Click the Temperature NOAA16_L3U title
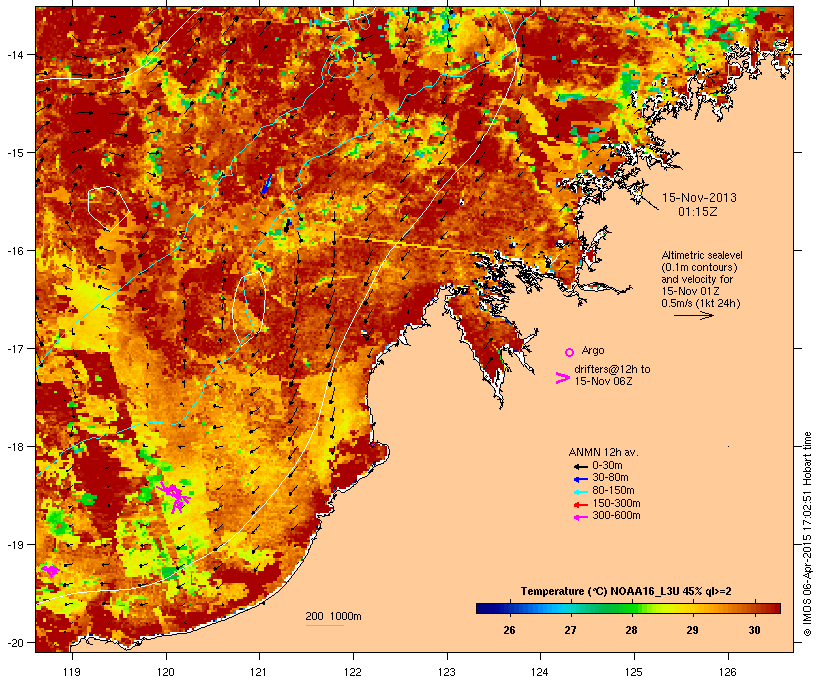 pos(626,592)
